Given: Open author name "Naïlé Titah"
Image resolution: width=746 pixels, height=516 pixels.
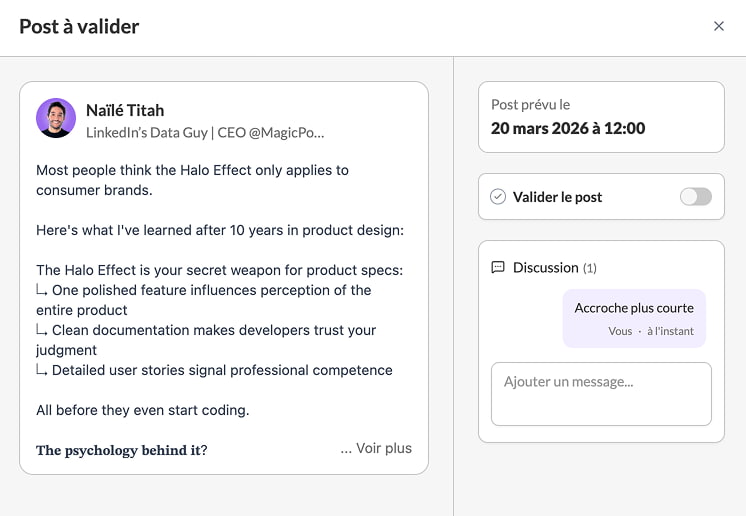Looking at the screenshot, I should [125, 110].
